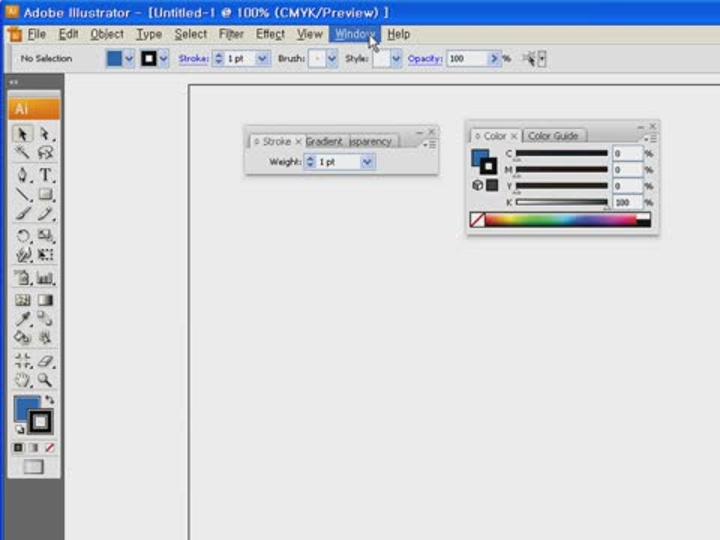The height and width of the screenshot is (540, 720).
Task: Switch toolbox paint mode to Color
Action: click(x=18, y=447)
